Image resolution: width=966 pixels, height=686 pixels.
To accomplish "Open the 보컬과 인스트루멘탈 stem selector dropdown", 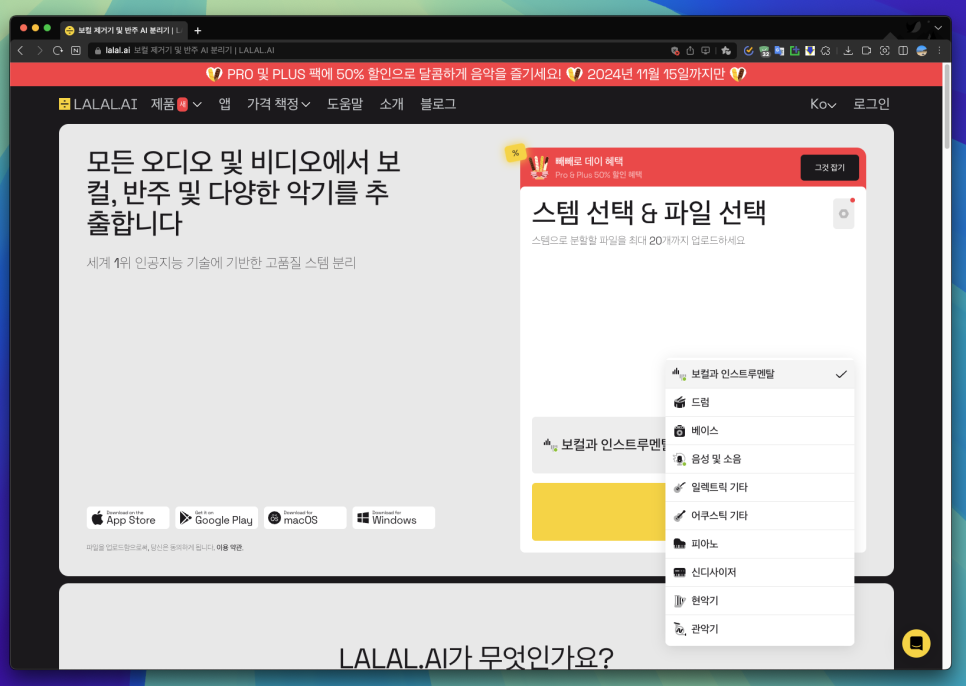I will pos(599,445).
